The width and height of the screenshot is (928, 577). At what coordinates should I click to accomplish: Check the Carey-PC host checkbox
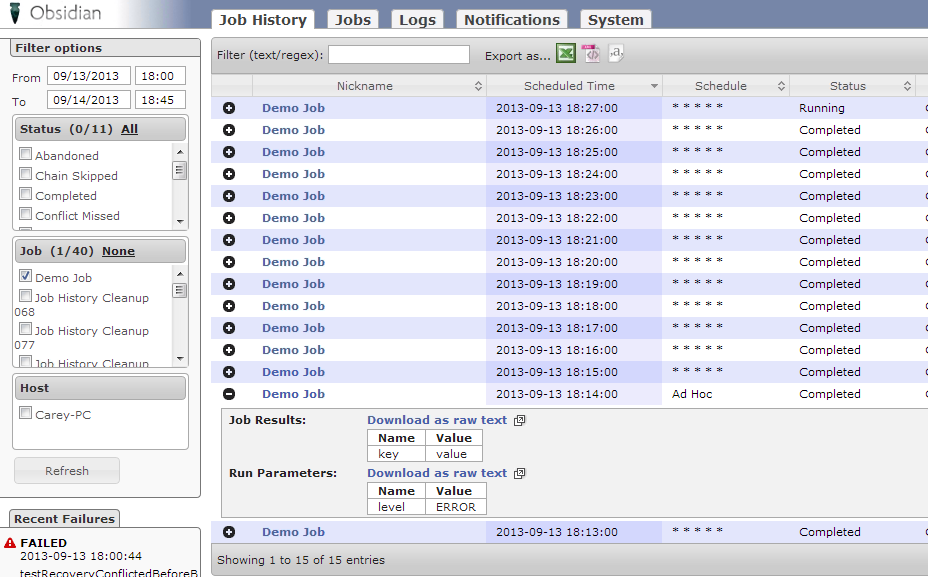tap(26, 413)
